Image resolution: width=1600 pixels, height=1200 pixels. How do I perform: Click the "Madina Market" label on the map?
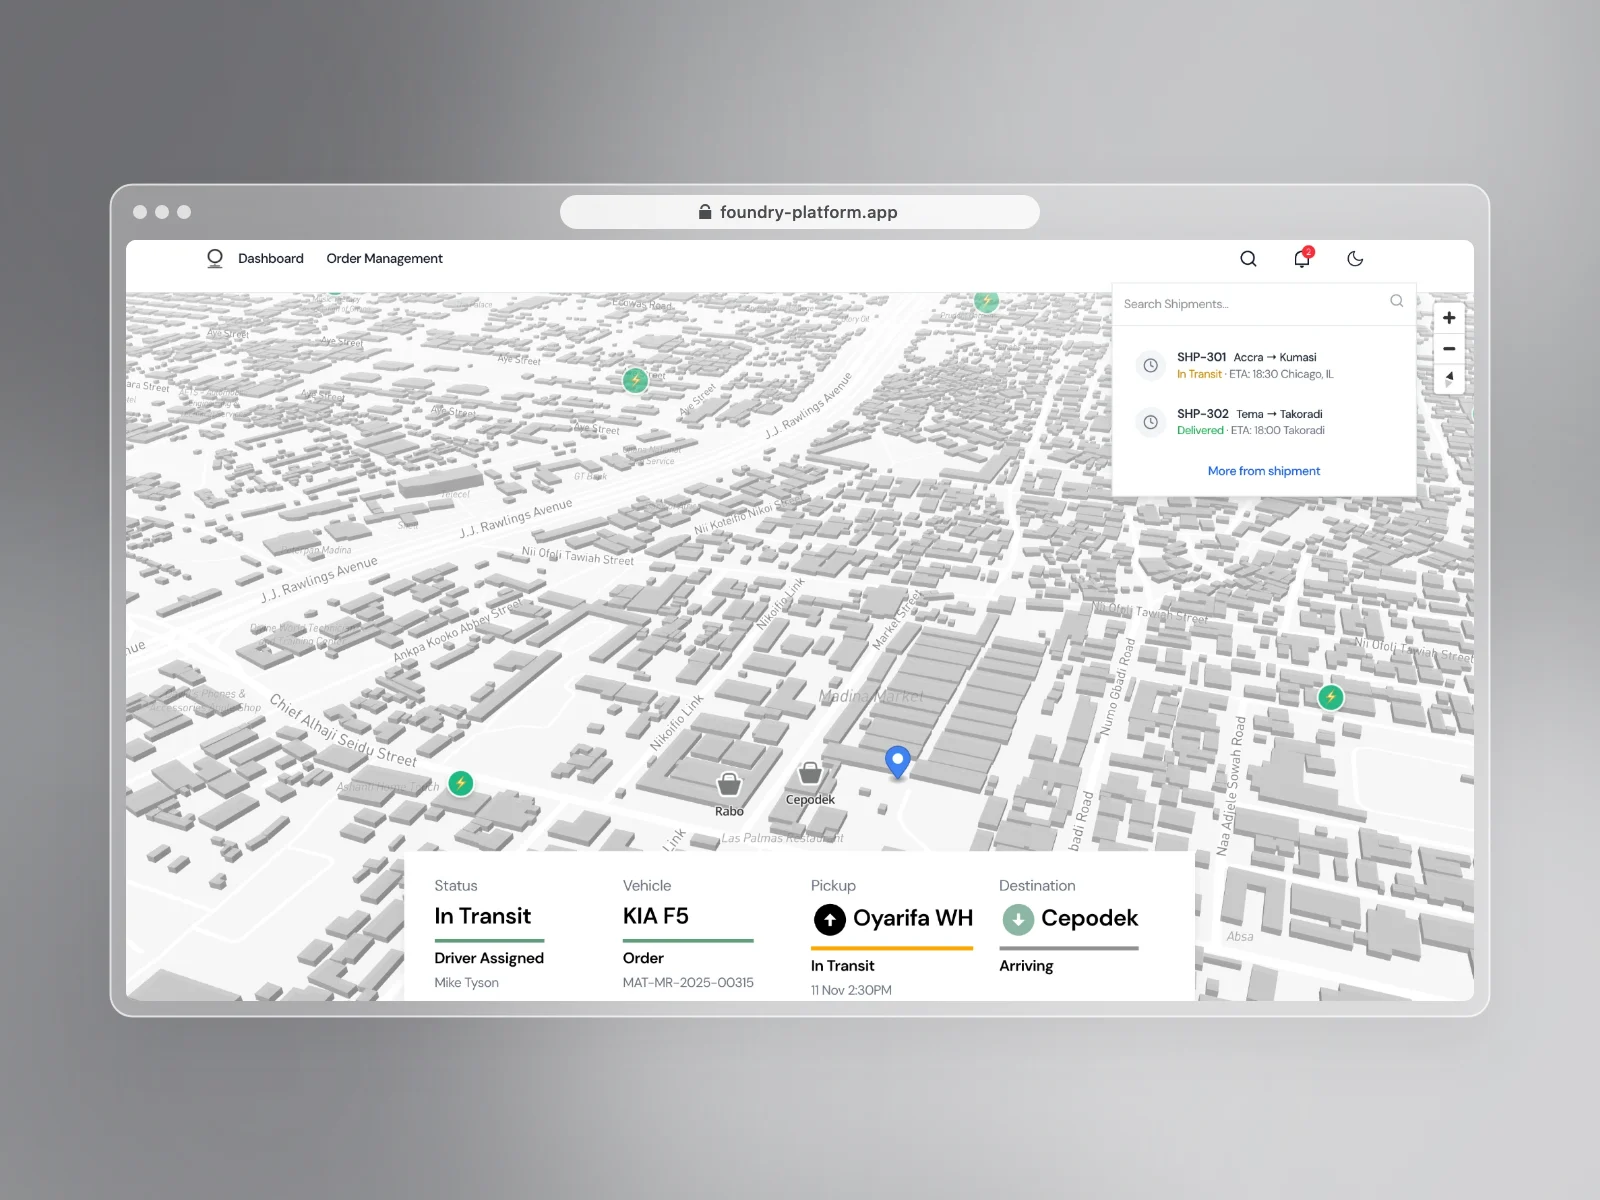point(871,696)
